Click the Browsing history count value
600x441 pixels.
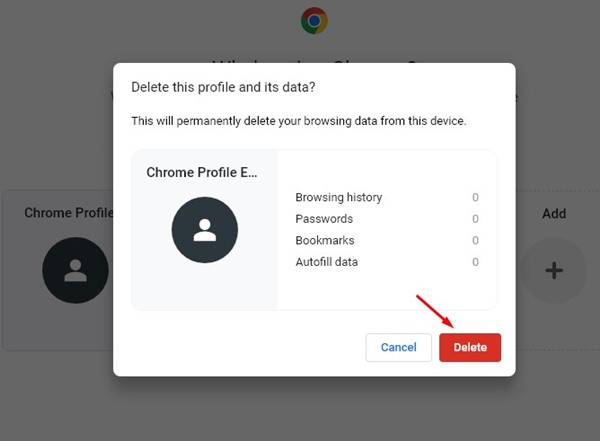pyautogui.click(x=475, y=197)
